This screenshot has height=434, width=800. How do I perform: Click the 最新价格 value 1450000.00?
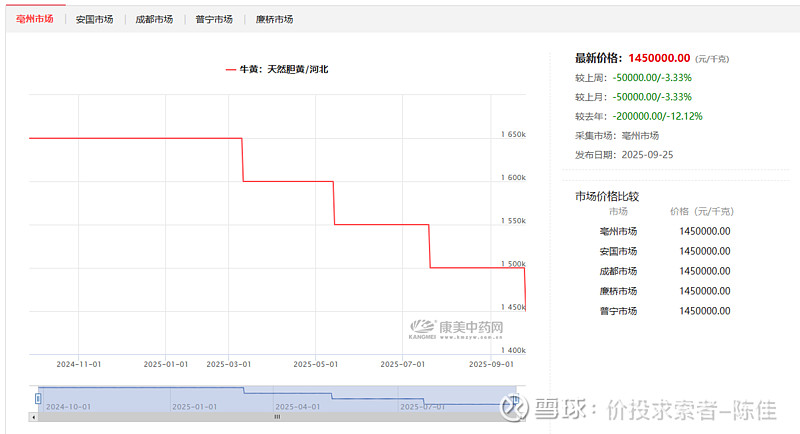pyautogui.click(x=659, y=58)
